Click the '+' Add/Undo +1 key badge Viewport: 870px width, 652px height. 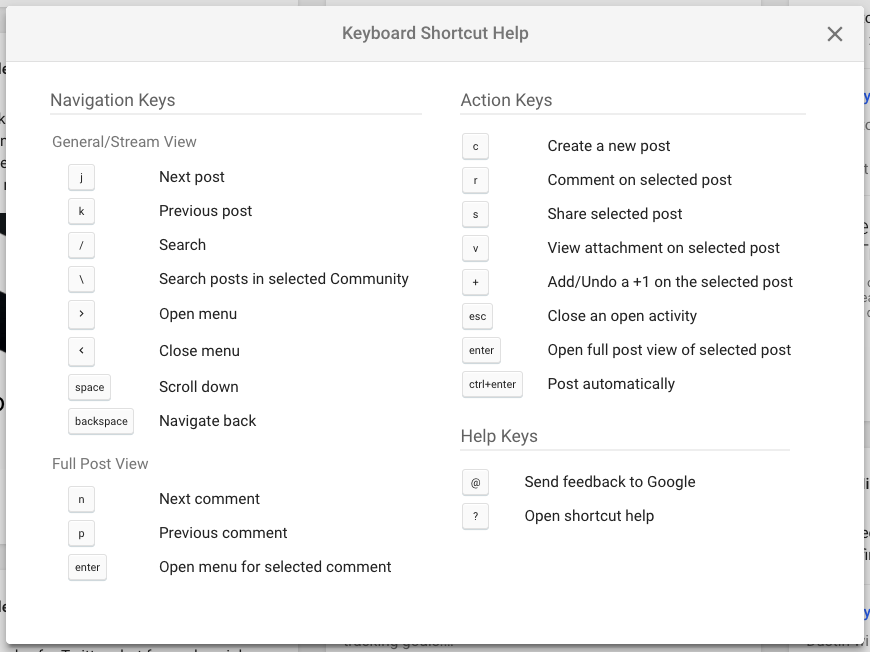coord(475,282)
